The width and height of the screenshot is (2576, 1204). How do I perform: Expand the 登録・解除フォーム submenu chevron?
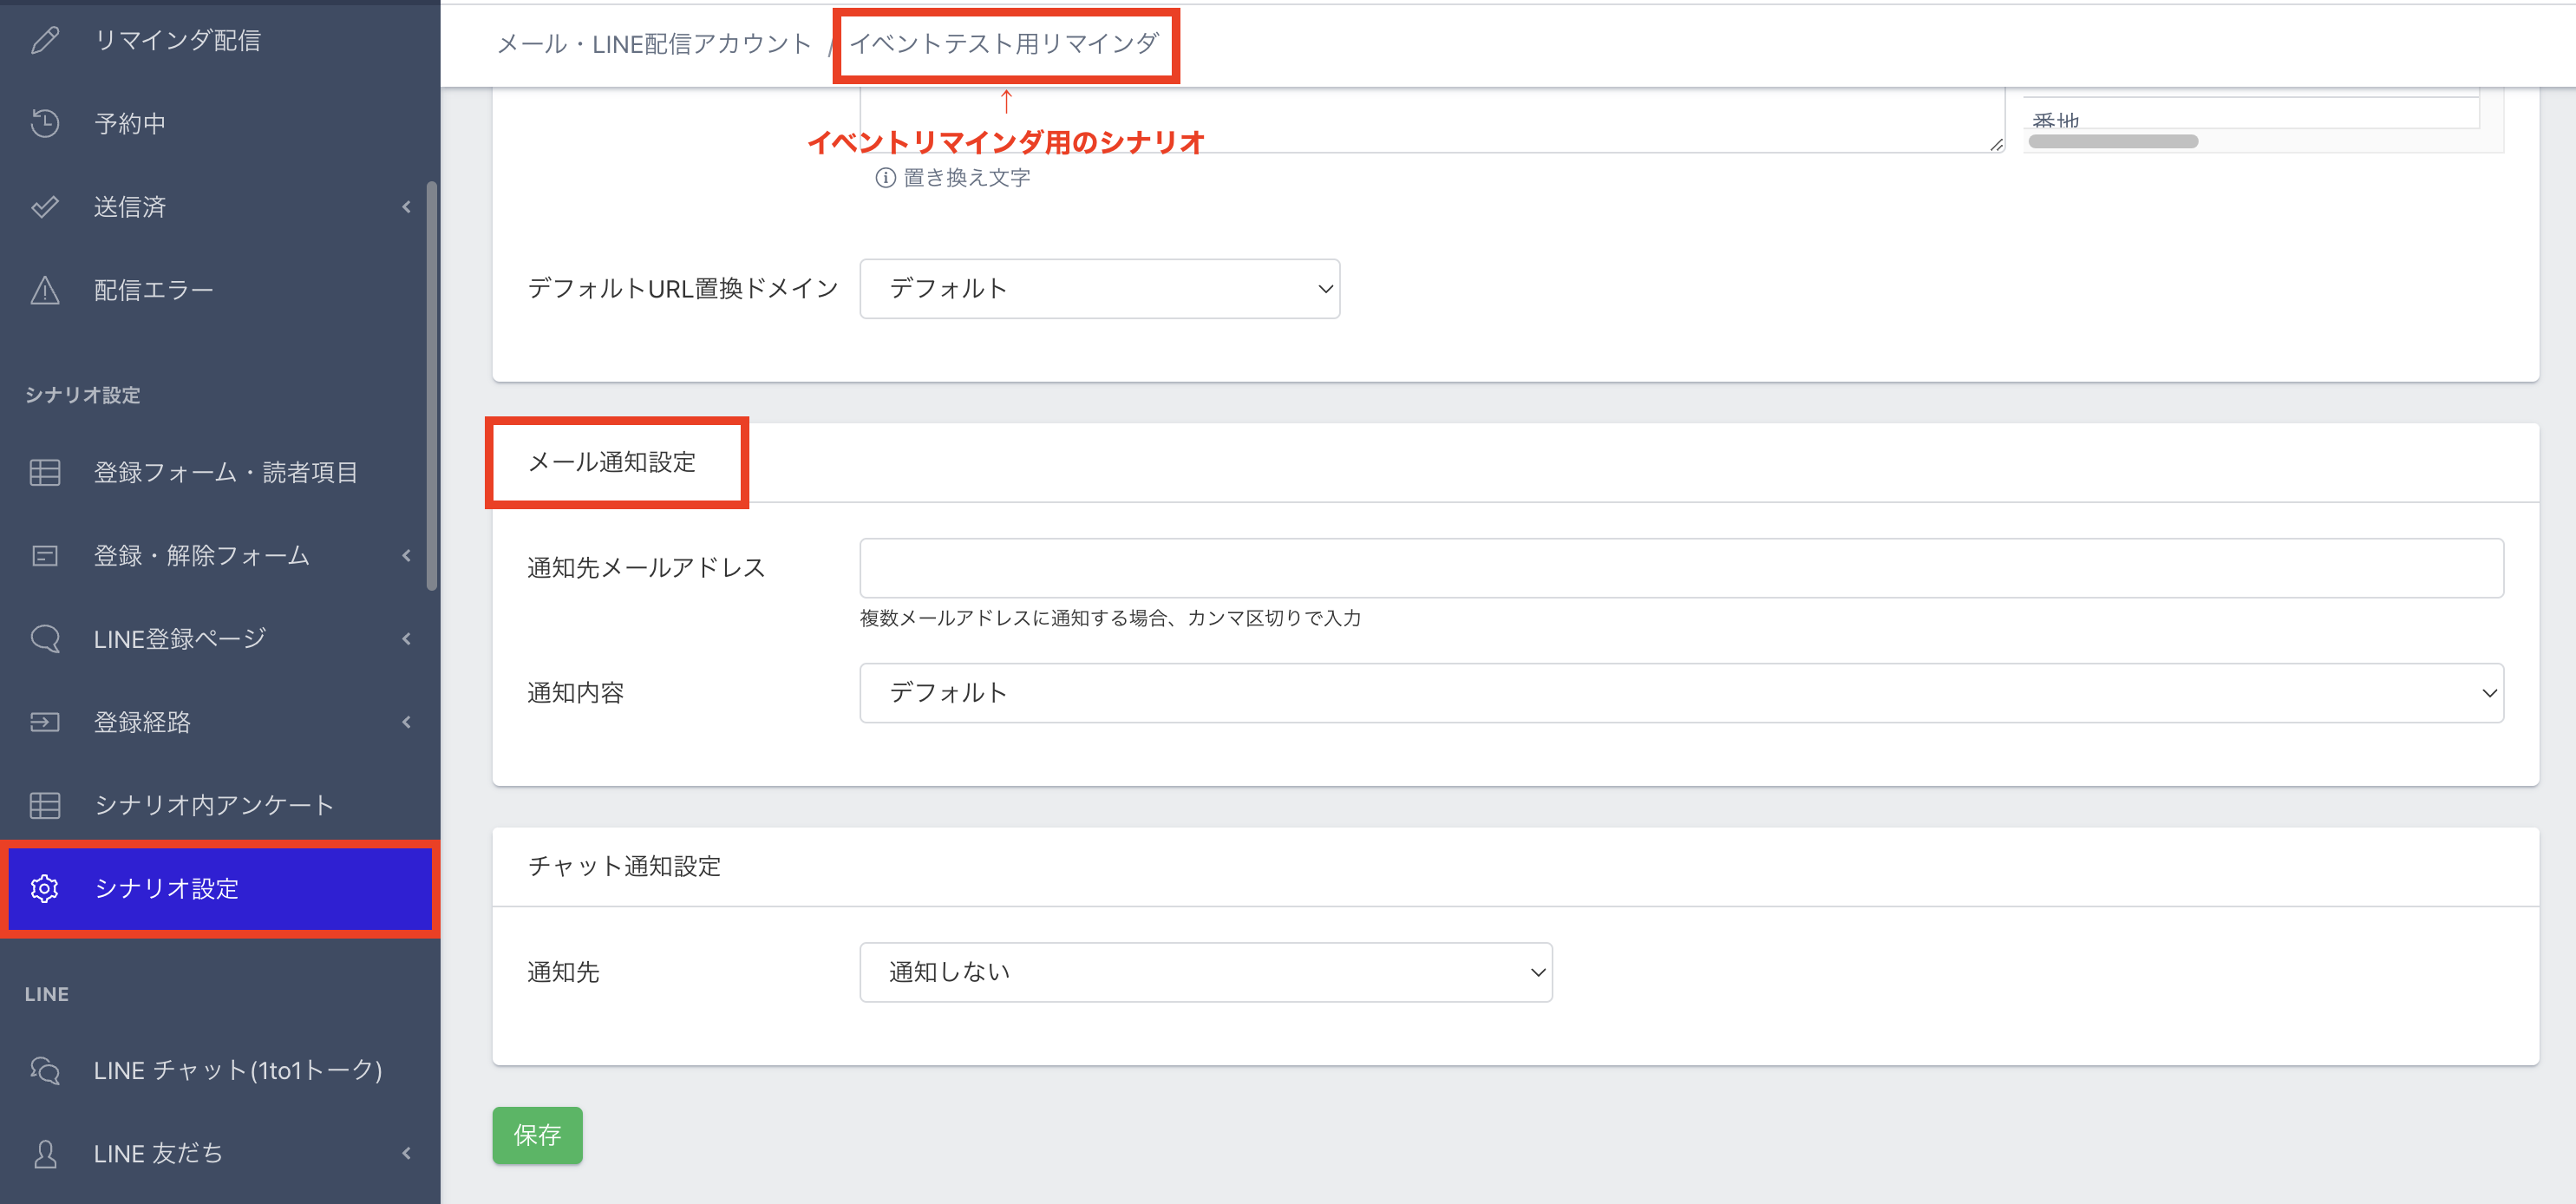[406, 555]
